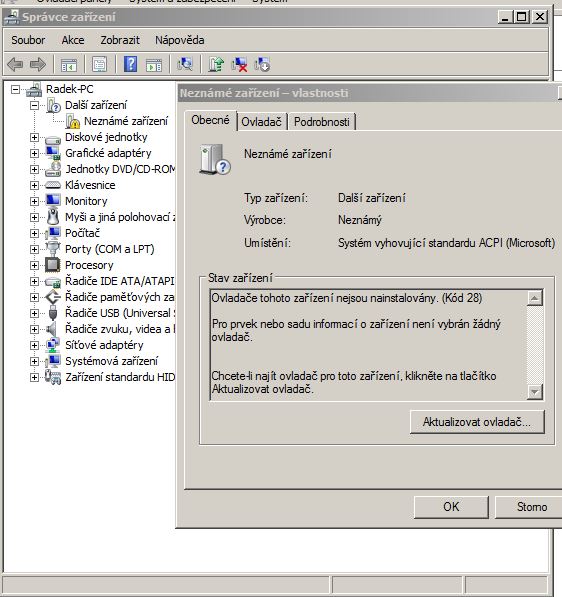Click the Forward arrow toolbar icon

(38, 64)
